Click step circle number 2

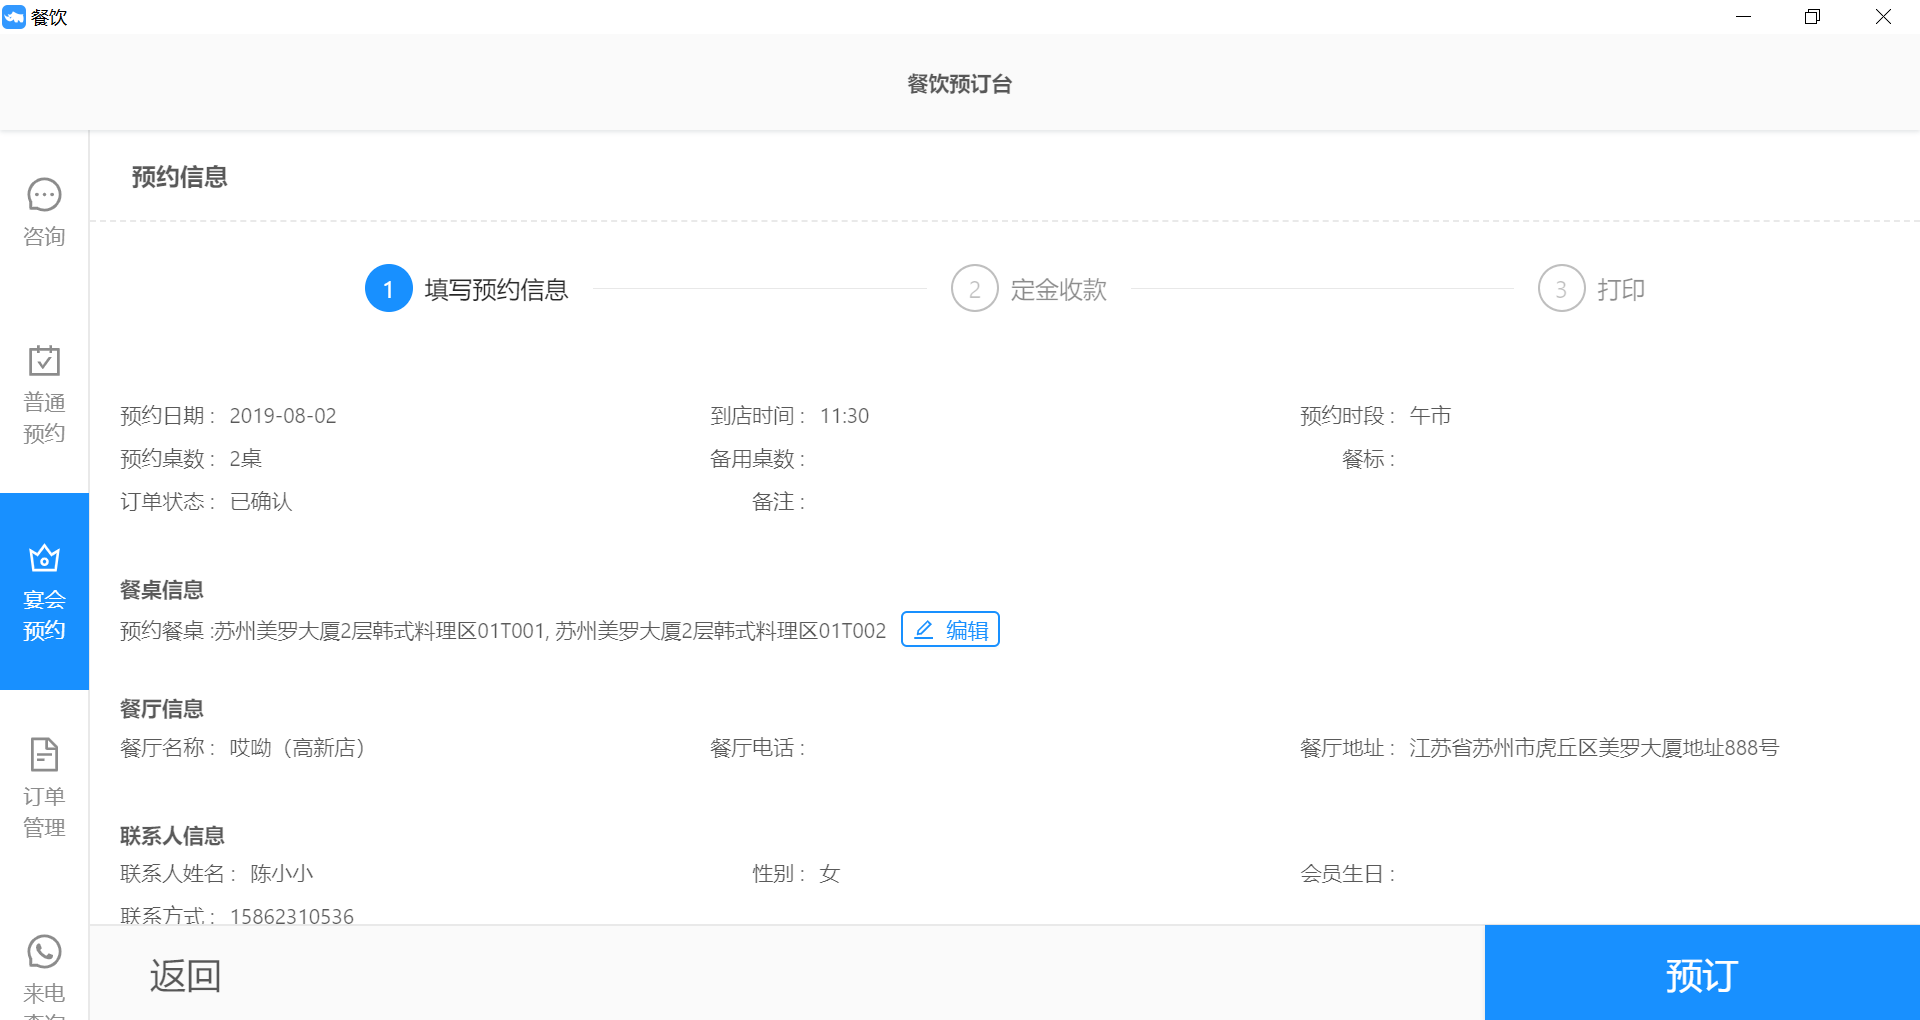pos(975,289)
